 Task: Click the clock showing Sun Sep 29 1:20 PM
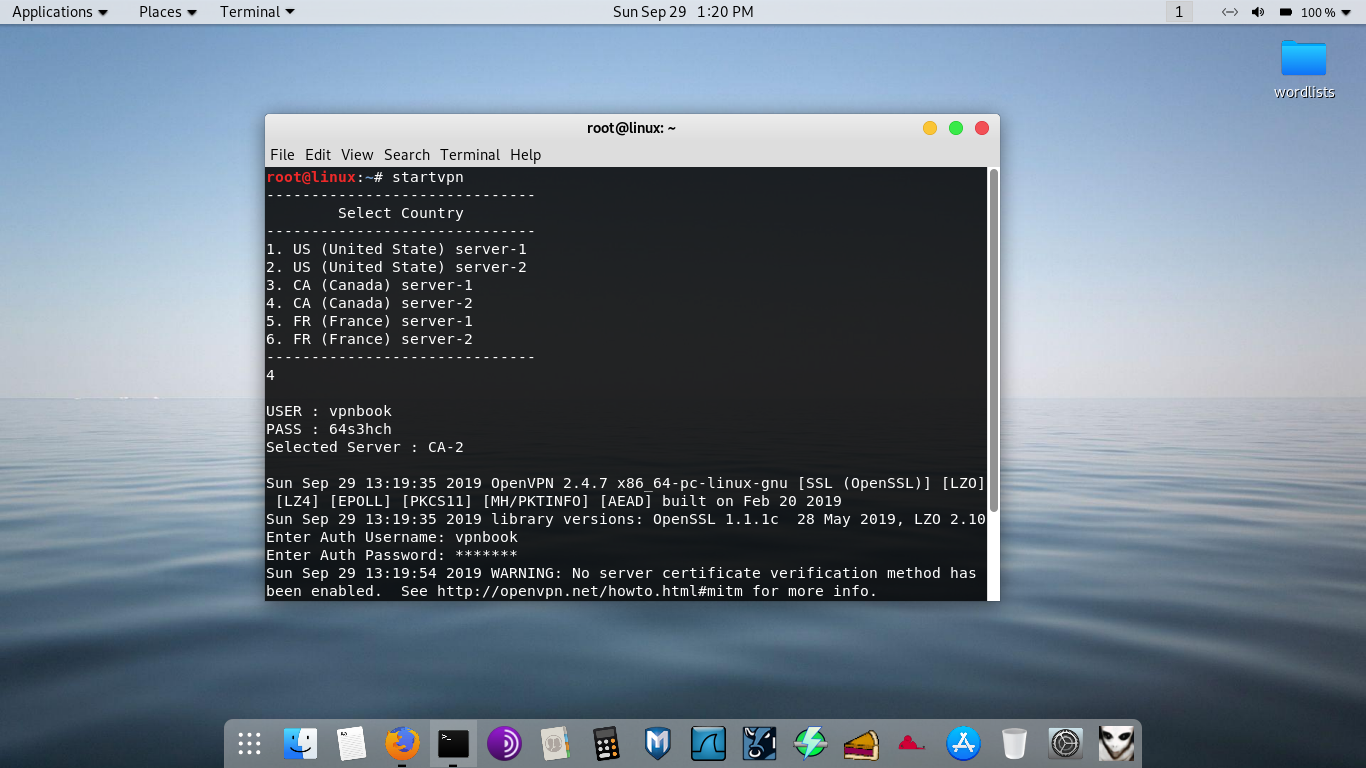point(683,12)
